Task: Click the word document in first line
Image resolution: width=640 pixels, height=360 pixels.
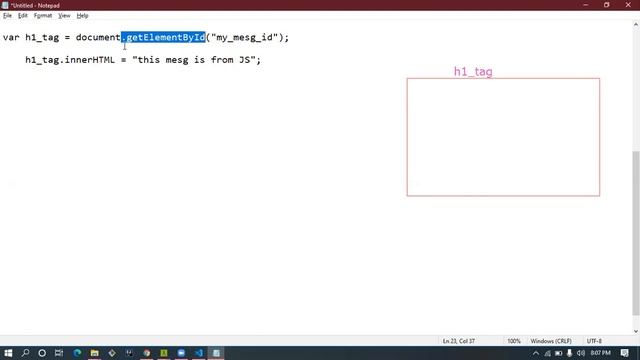Action: [x=98, y=37]
